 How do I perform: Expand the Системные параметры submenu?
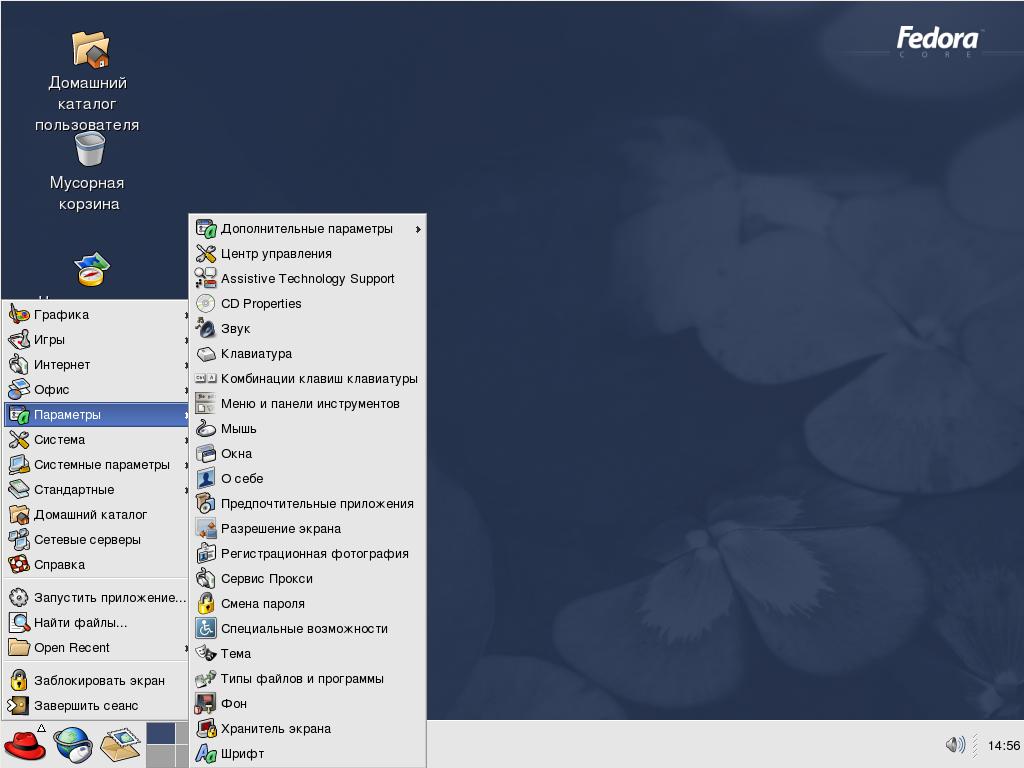pos(96,464)
